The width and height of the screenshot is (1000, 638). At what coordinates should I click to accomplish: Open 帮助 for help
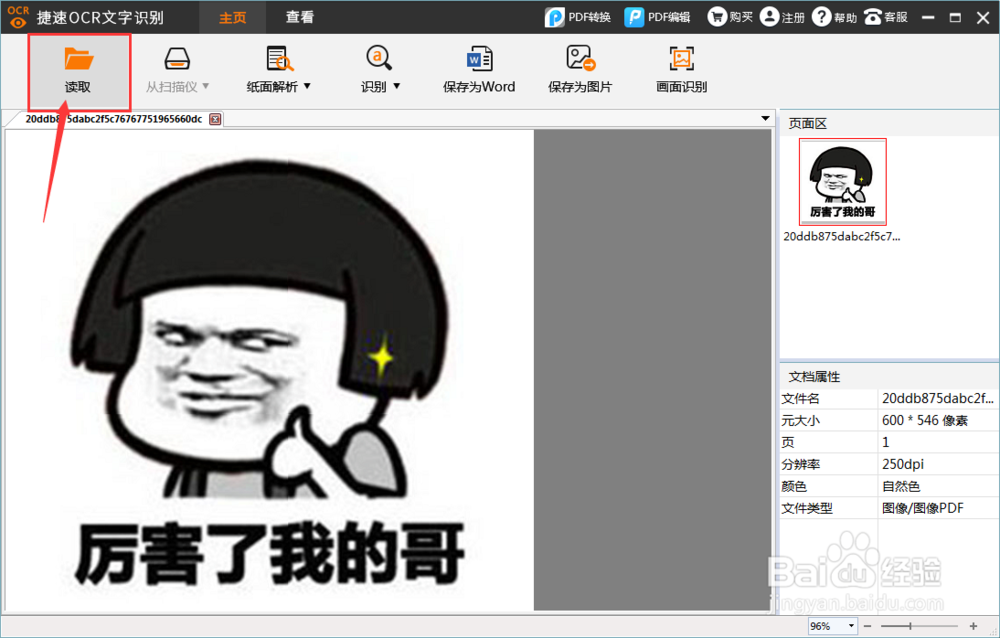[834, 16]
